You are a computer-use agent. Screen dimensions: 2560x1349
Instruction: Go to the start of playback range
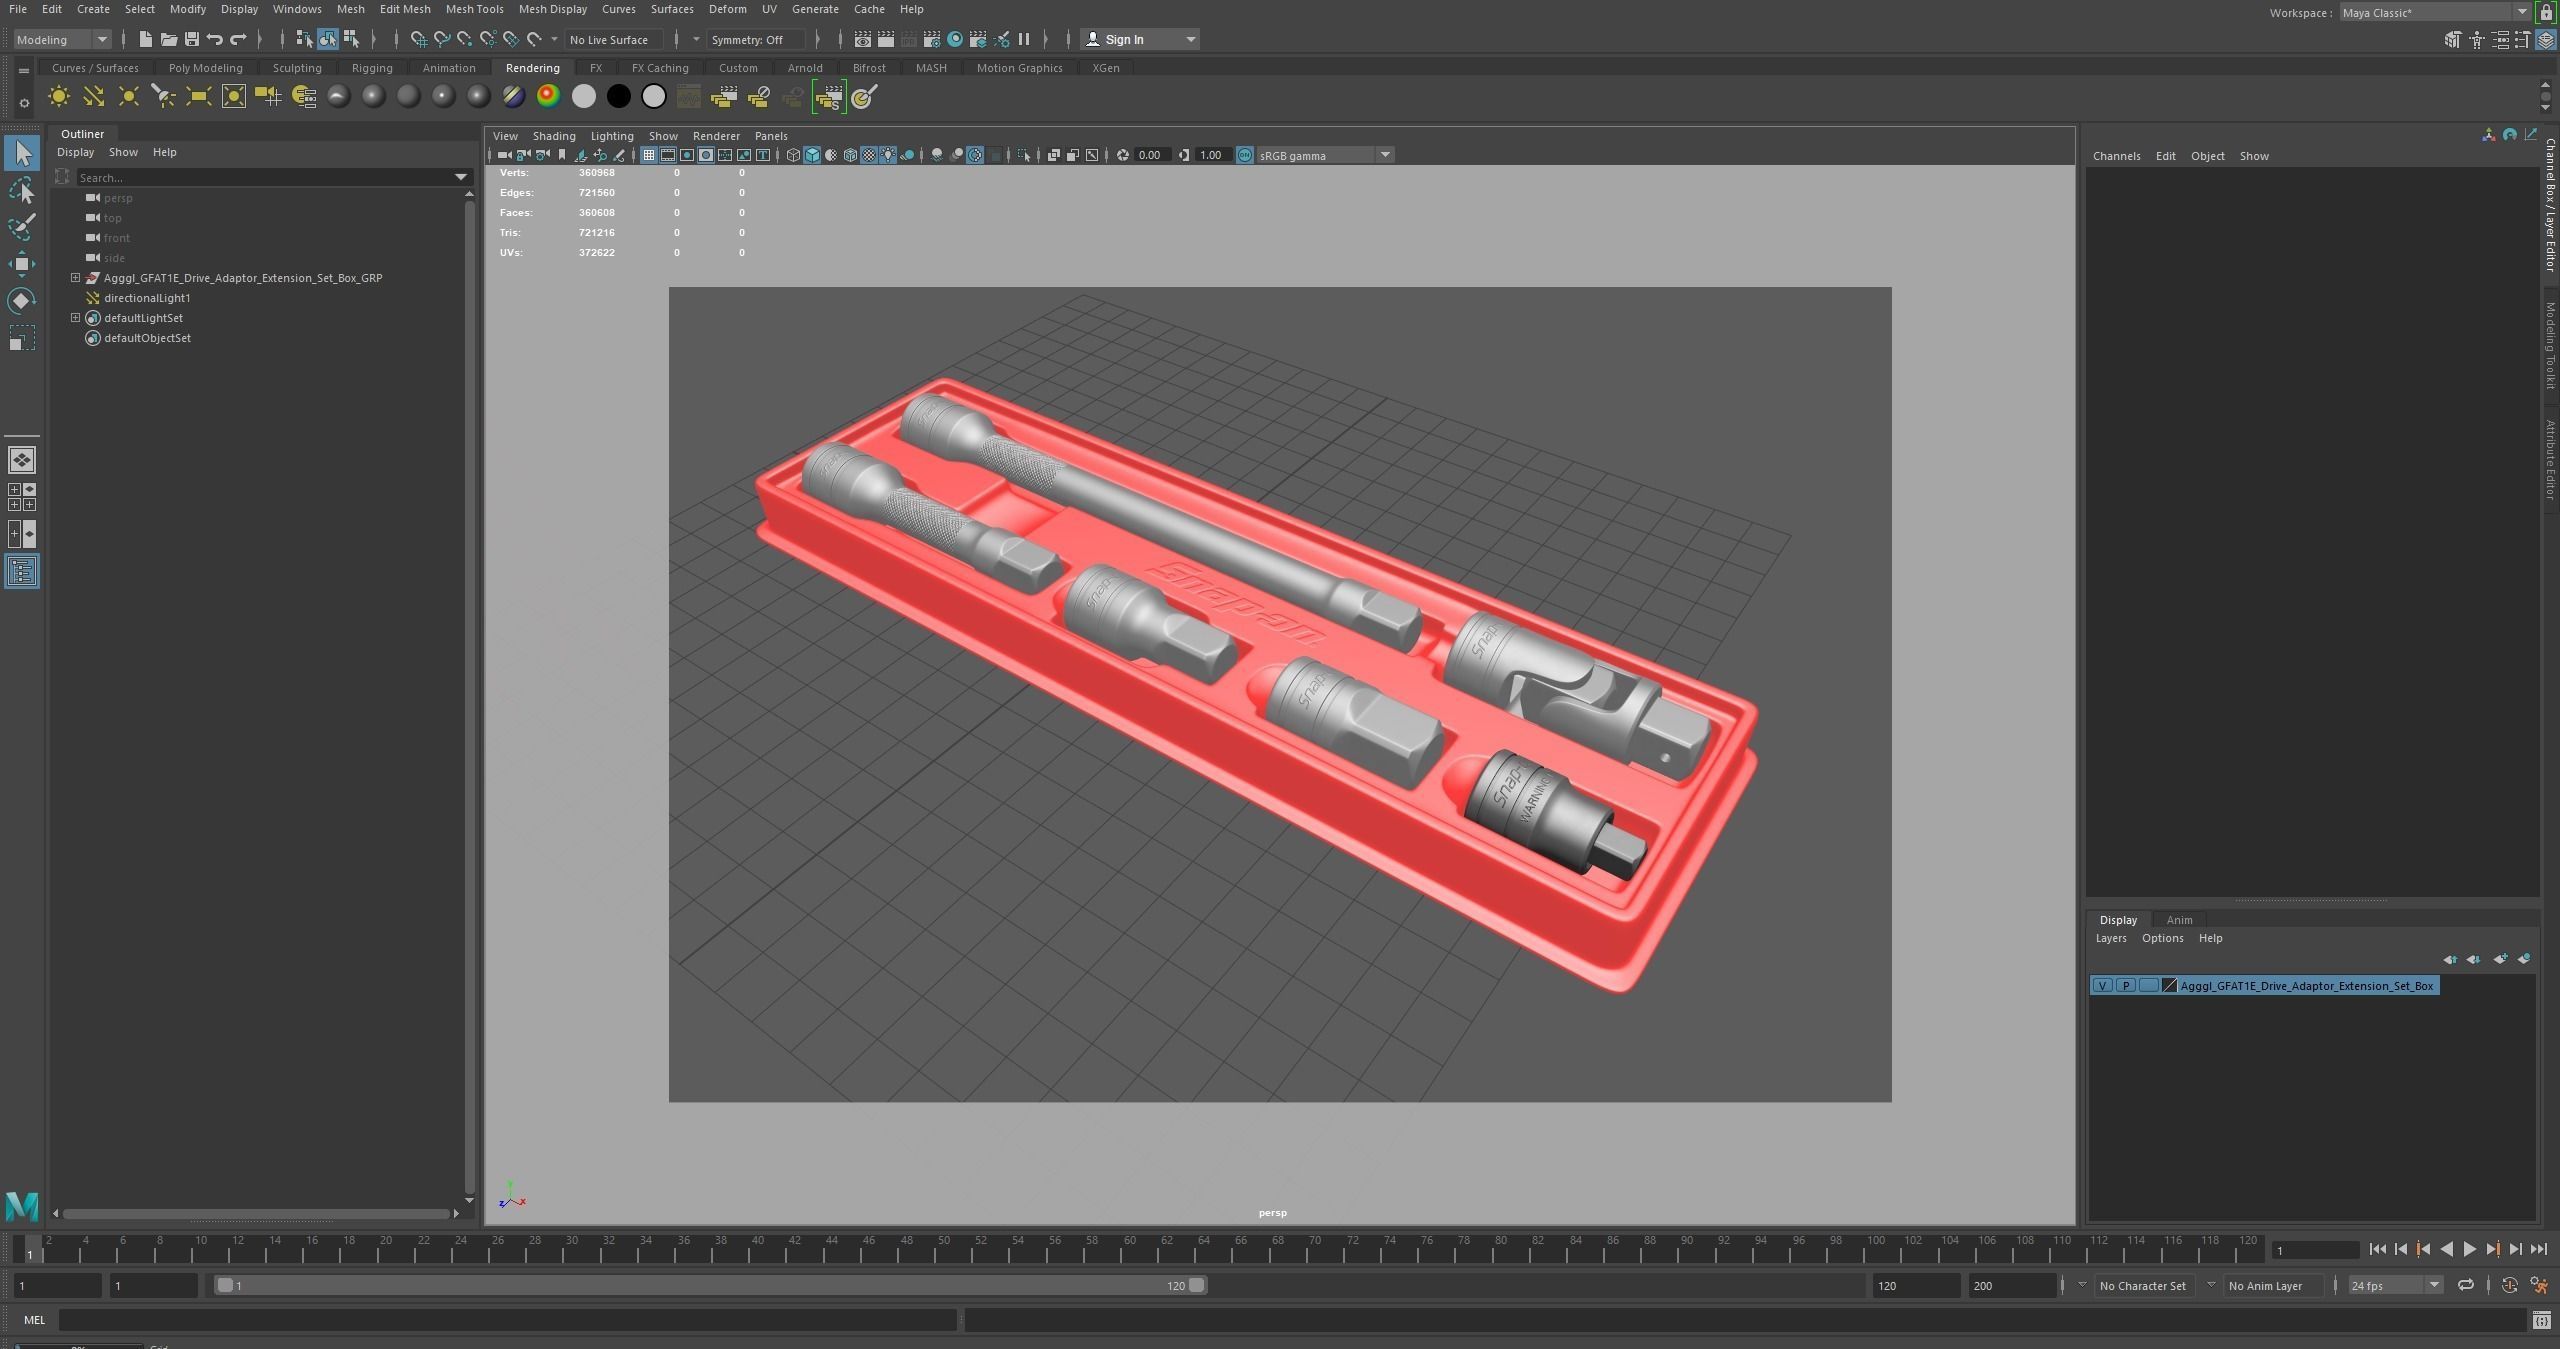pos(2377,1249)
